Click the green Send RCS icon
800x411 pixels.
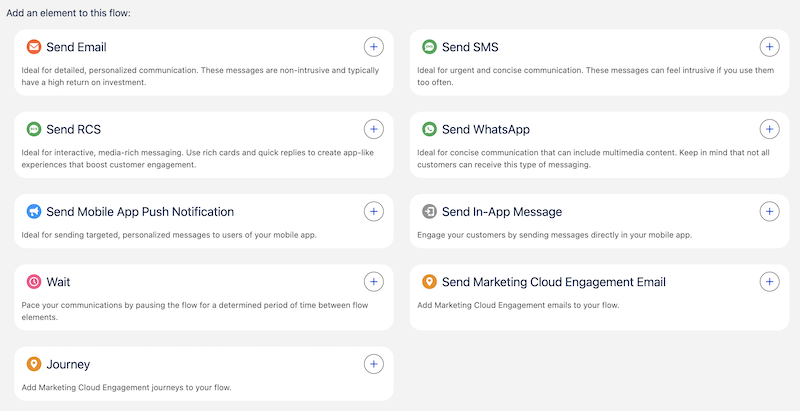tap(34, 130)
